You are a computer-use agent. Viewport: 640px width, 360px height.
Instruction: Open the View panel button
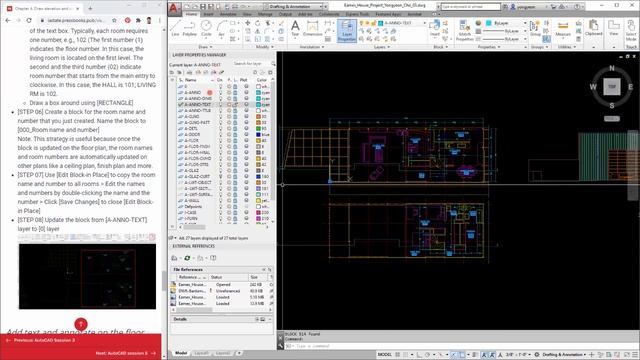(613, 28)
